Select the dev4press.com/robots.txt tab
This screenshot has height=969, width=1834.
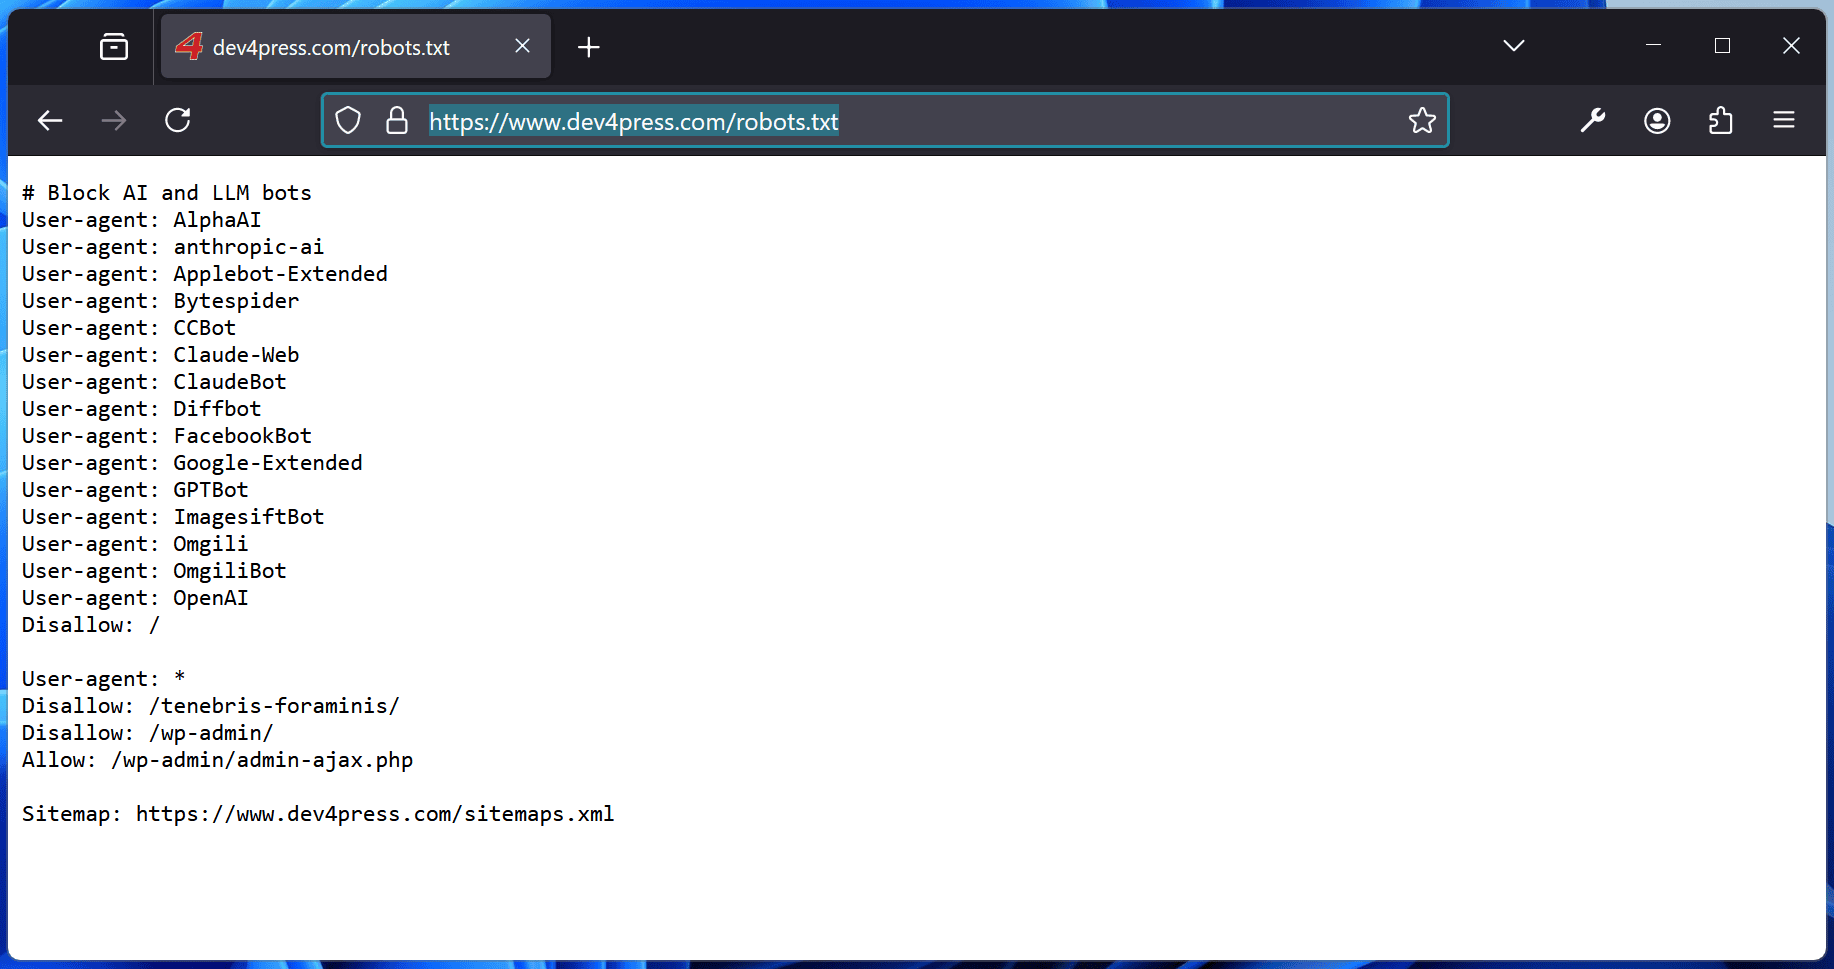356,46
